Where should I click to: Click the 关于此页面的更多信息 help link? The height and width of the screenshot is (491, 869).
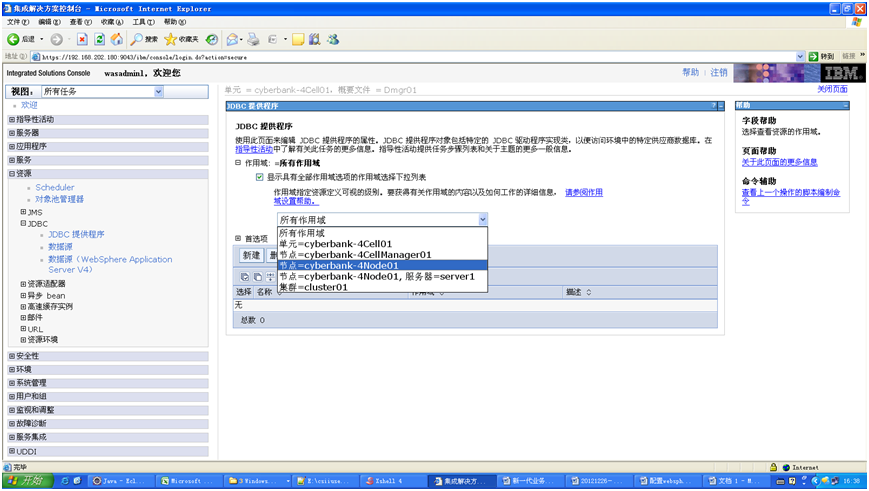[x=780, y=162]
